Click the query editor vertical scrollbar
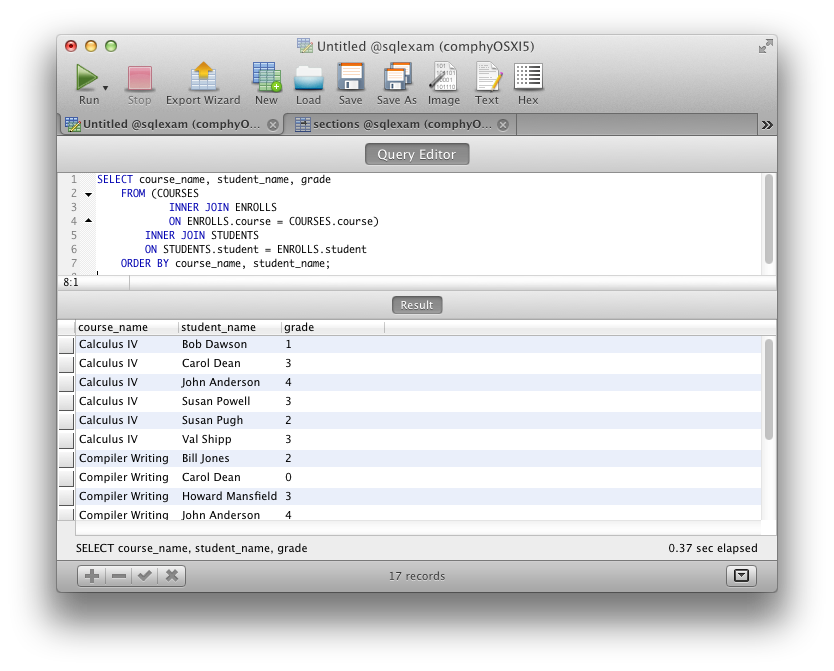834x671 pixels. click(x=769, y=219)
